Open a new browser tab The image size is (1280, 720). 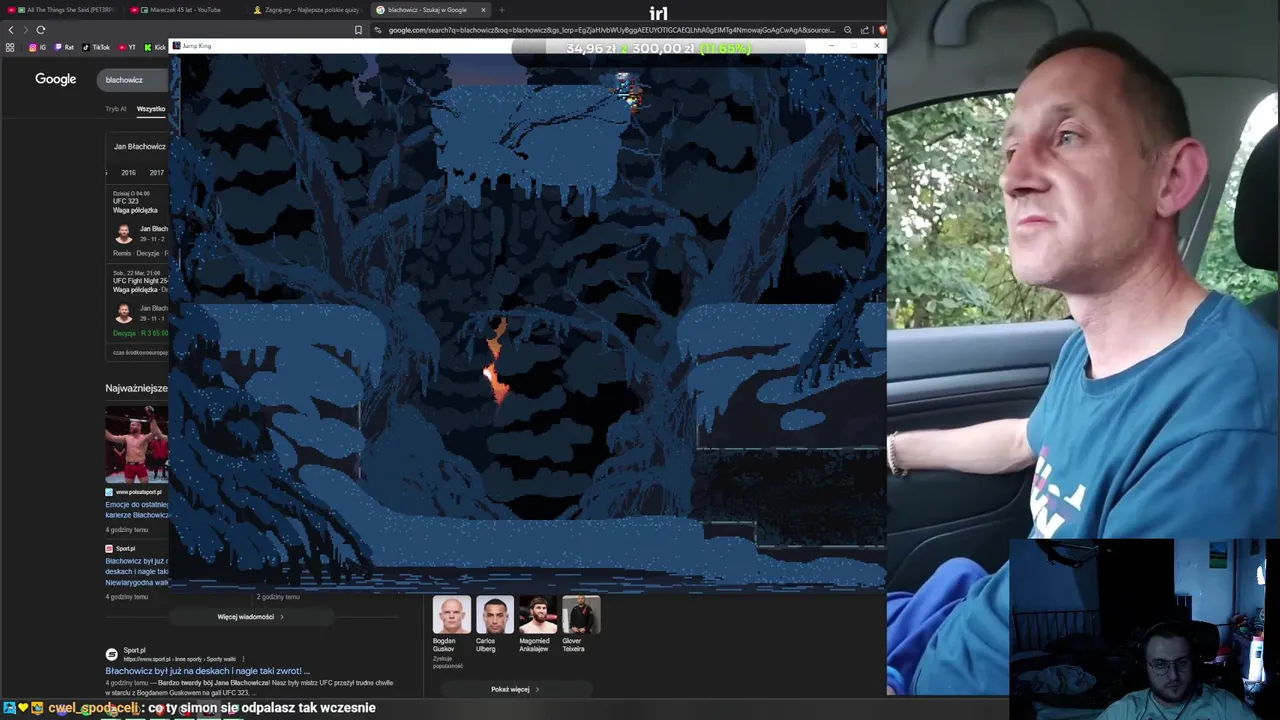(501, 10)
